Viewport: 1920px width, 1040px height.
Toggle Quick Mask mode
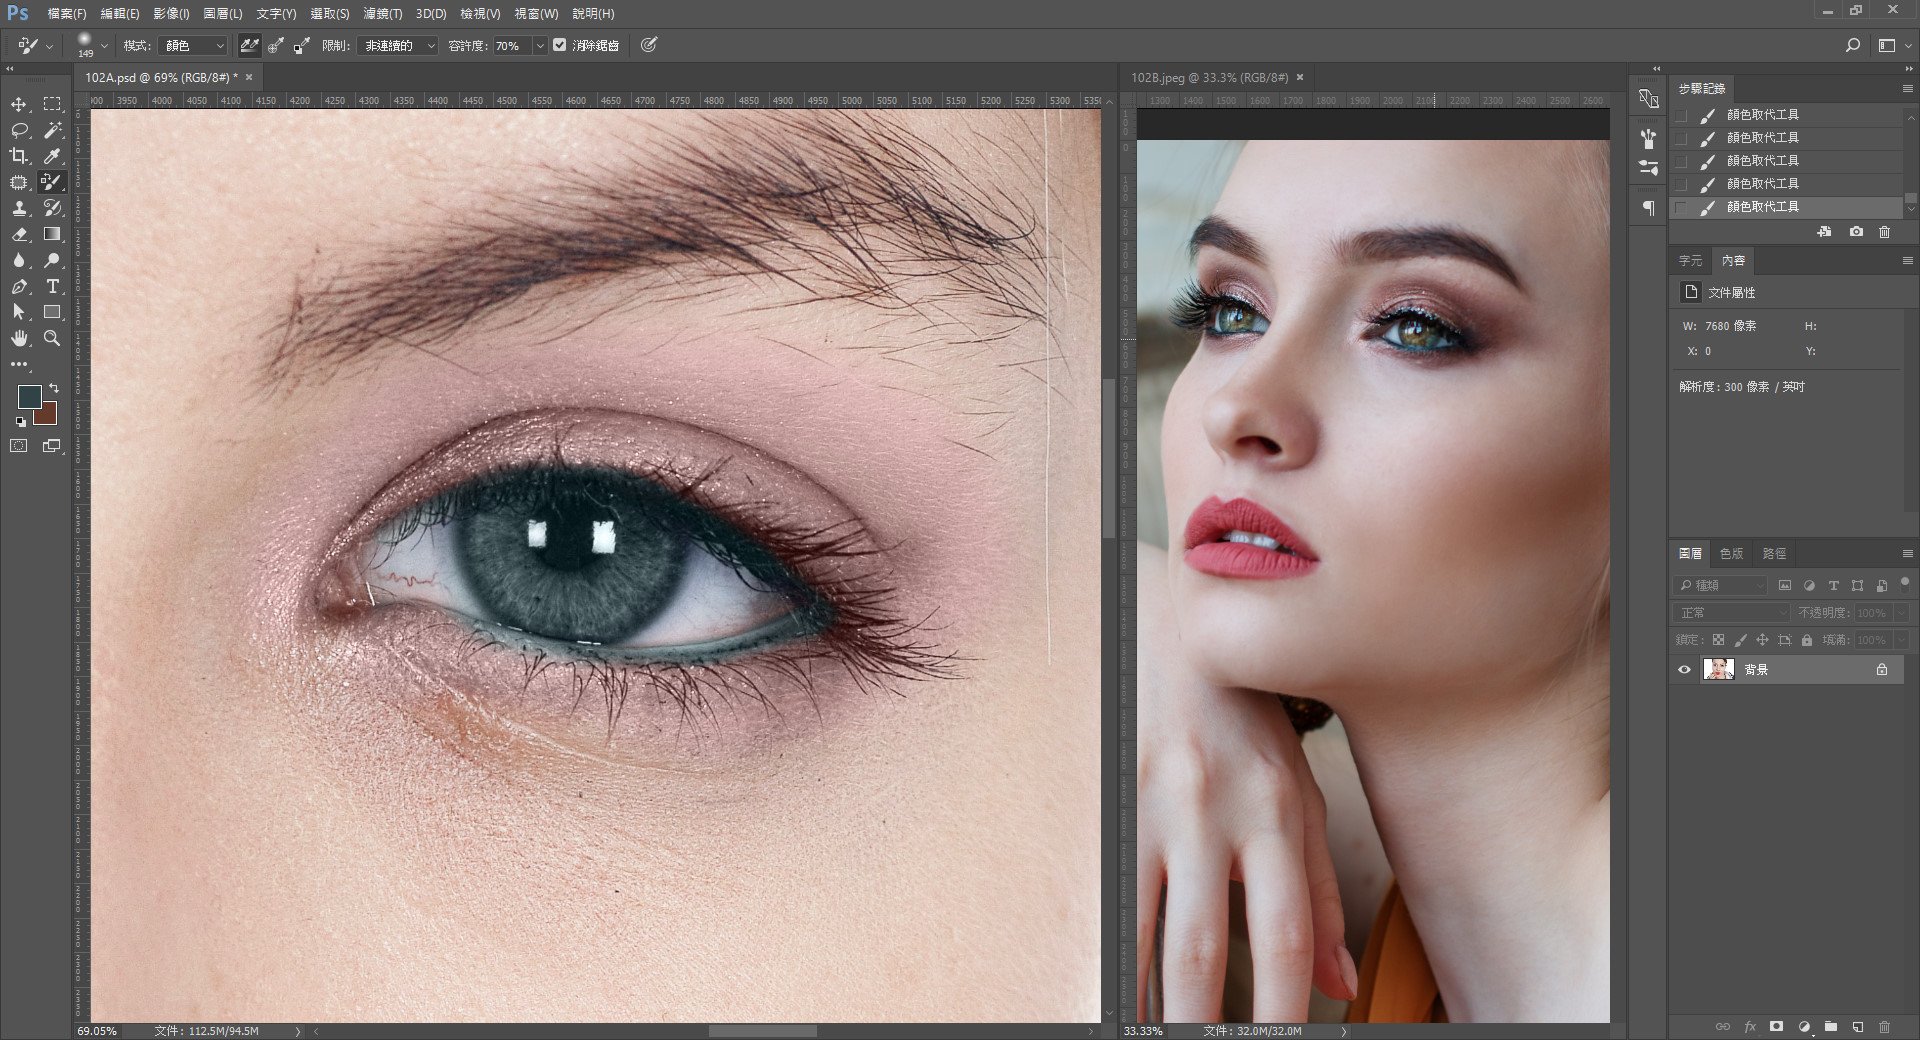pyautogui.click(x=19, y=446)
